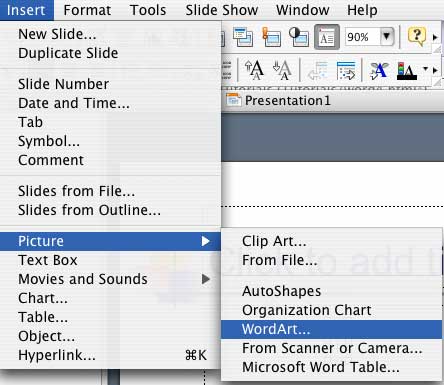Click the line spacing toolbar icon
The height and width of the screenshot is (385, 444).
226,70
